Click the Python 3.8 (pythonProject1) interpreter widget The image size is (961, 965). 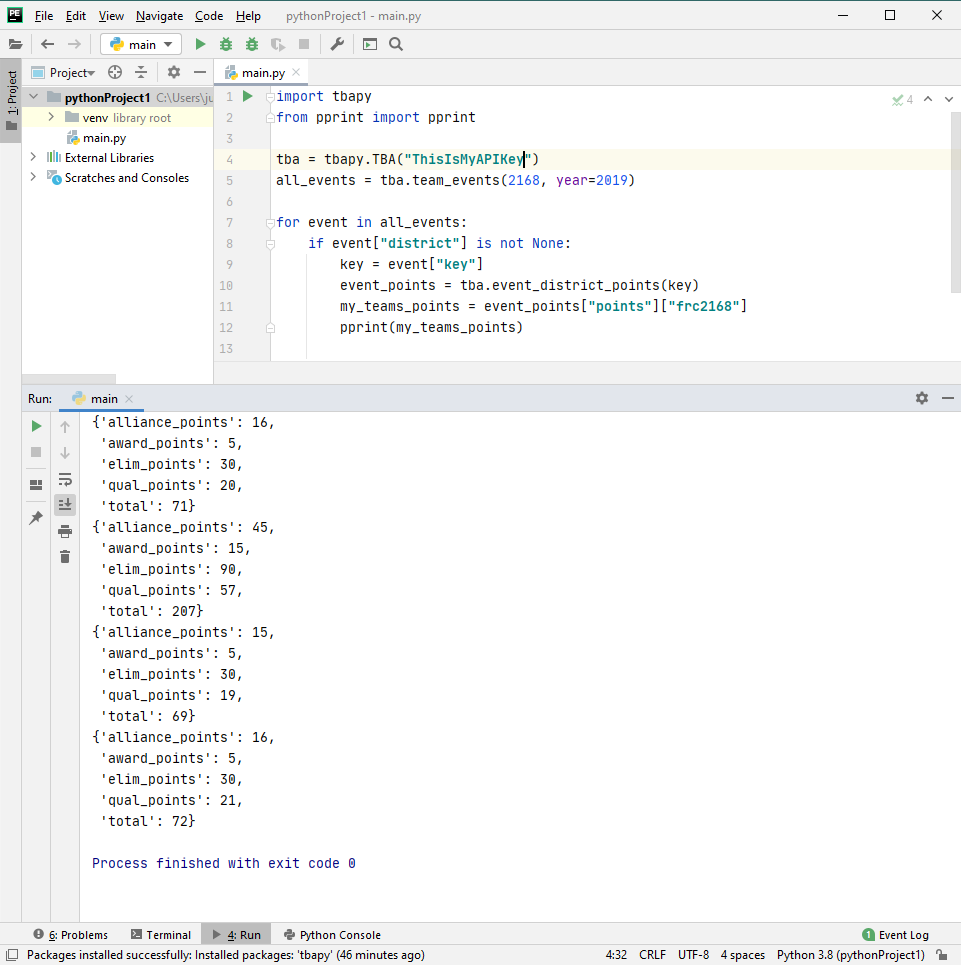(850, 955)
